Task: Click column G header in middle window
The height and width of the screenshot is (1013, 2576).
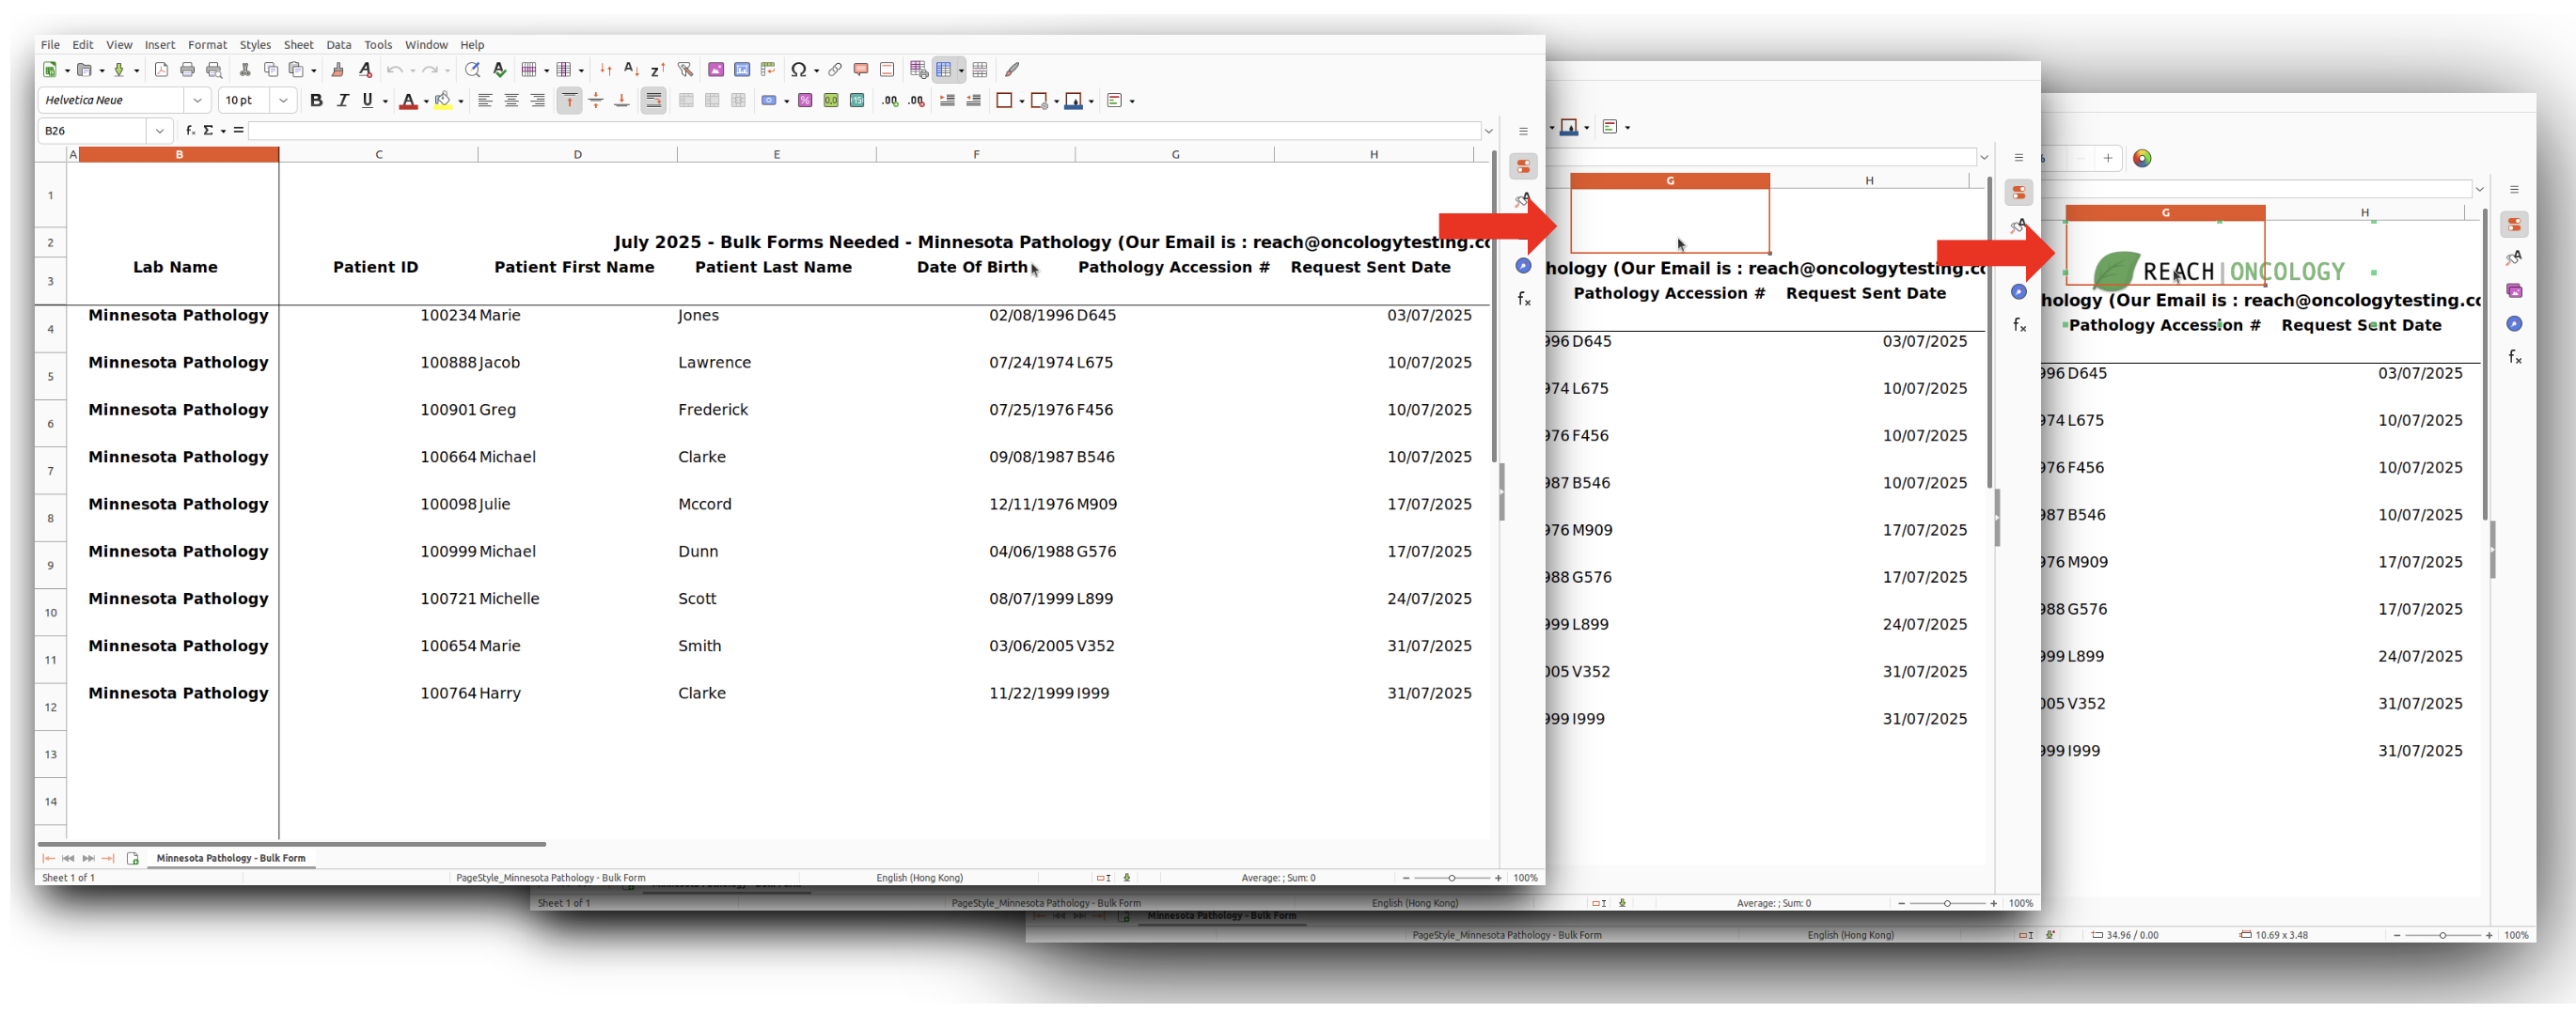Action: 1669,181
